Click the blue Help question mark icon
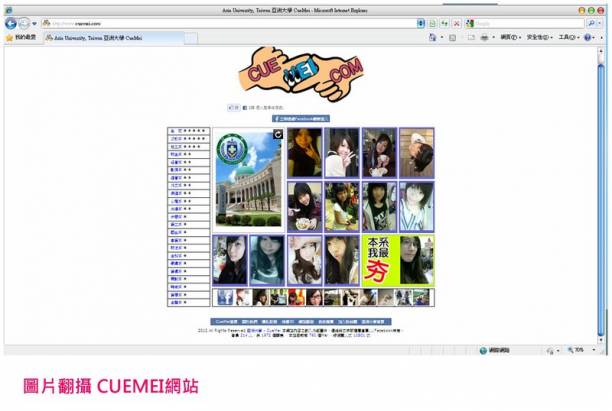This screenshot has width=612, height=411. (x=587, y=37)
